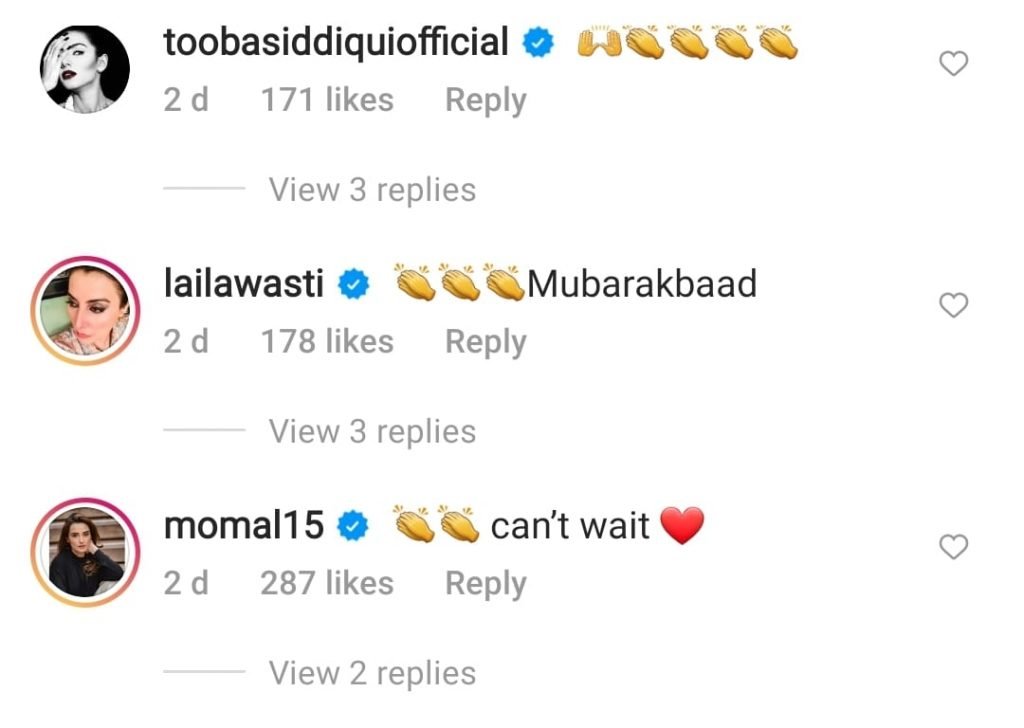The height and width of the screenshot is (728, 1024).
Task: Tap heart icon on momal15's comment
Action: click(953, 546)
